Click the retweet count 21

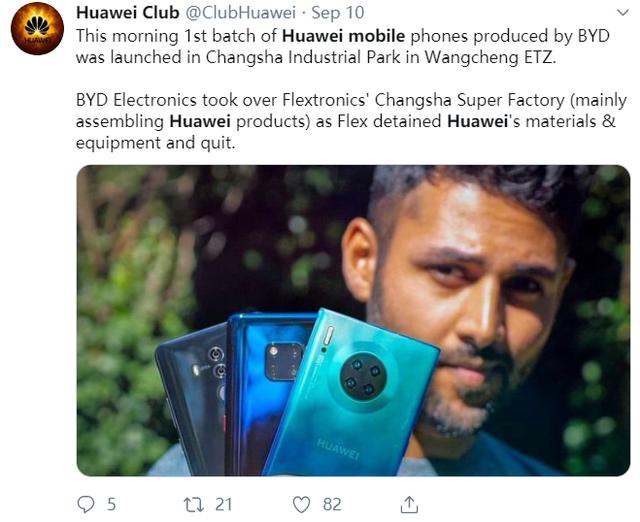pyautogui.click(x=223, y=505)
